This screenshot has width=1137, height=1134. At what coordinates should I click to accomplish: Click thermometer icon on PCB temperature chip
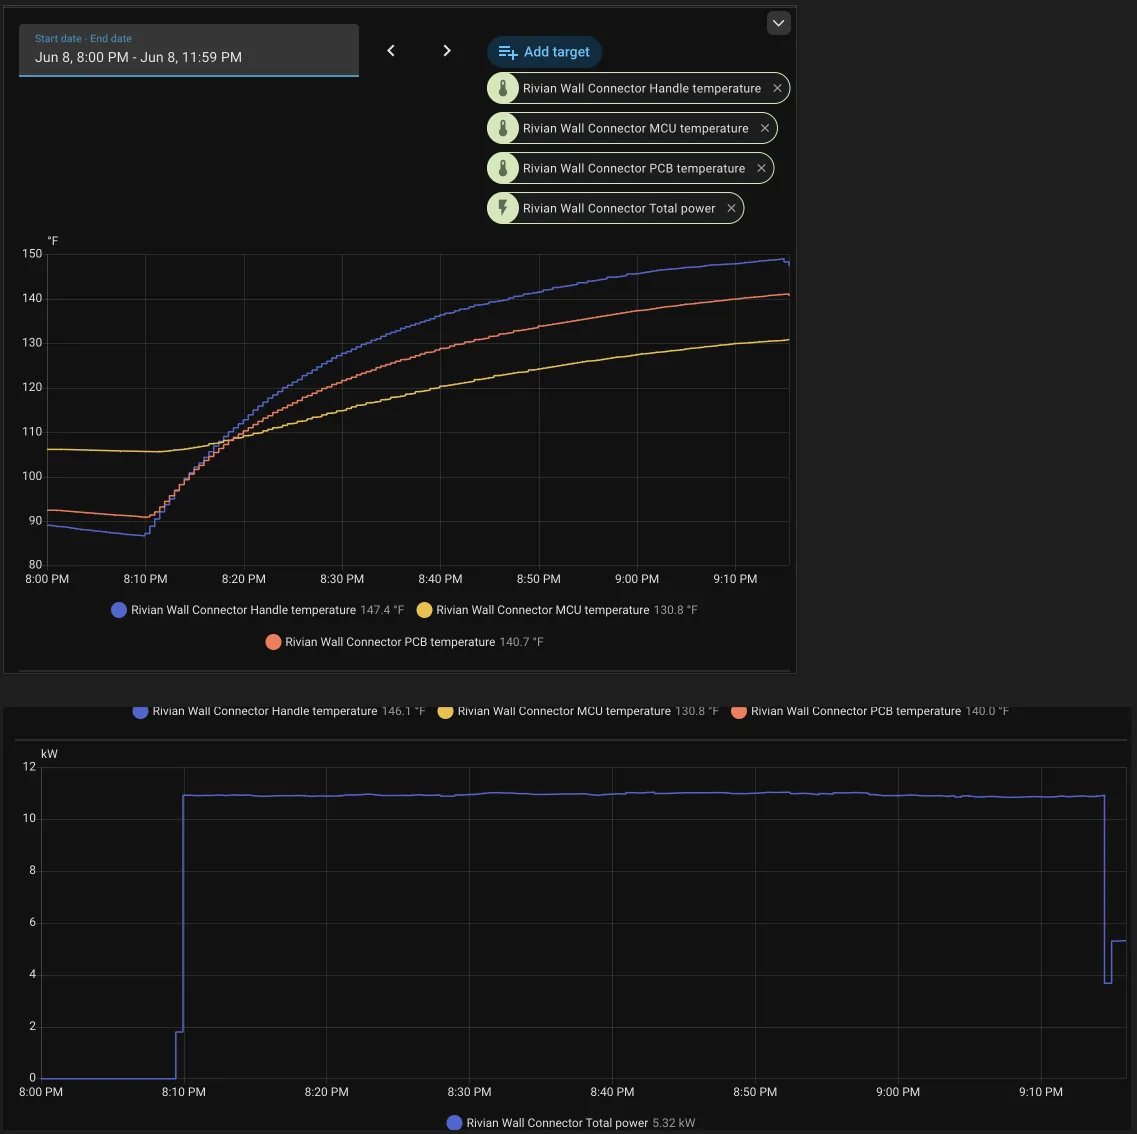click(503, 168)
